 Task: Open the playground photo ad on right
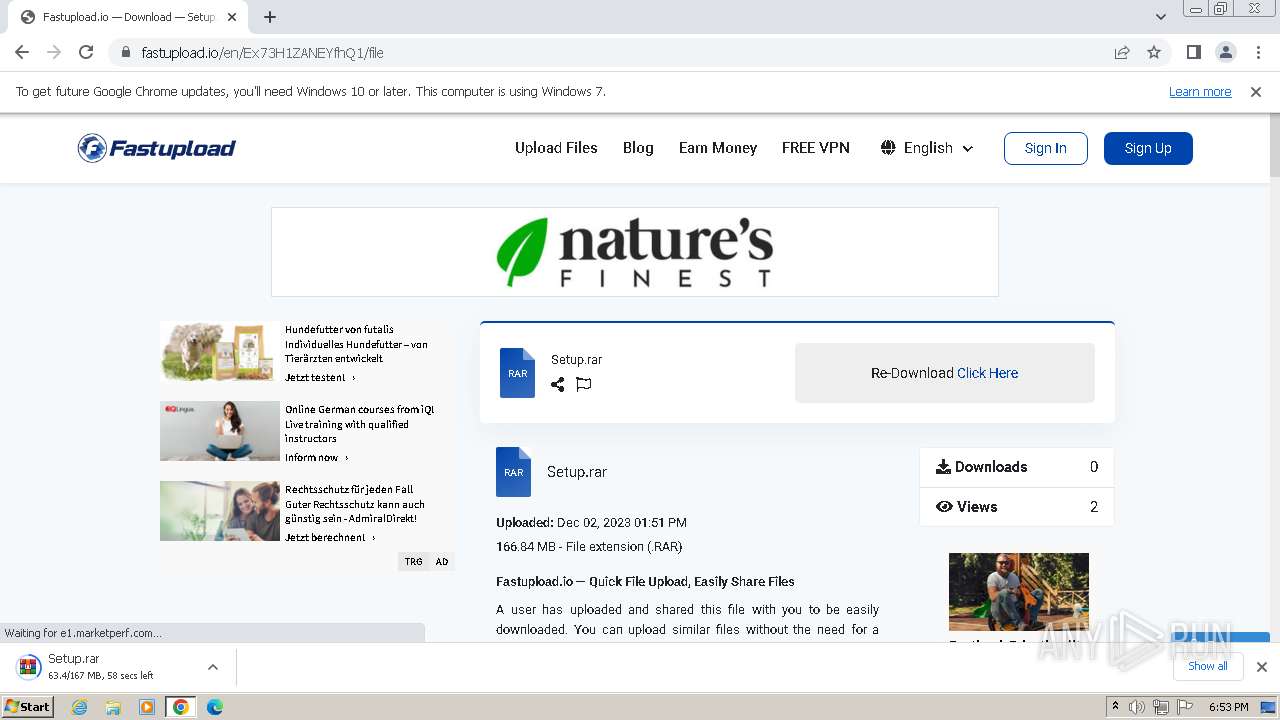1018,592
